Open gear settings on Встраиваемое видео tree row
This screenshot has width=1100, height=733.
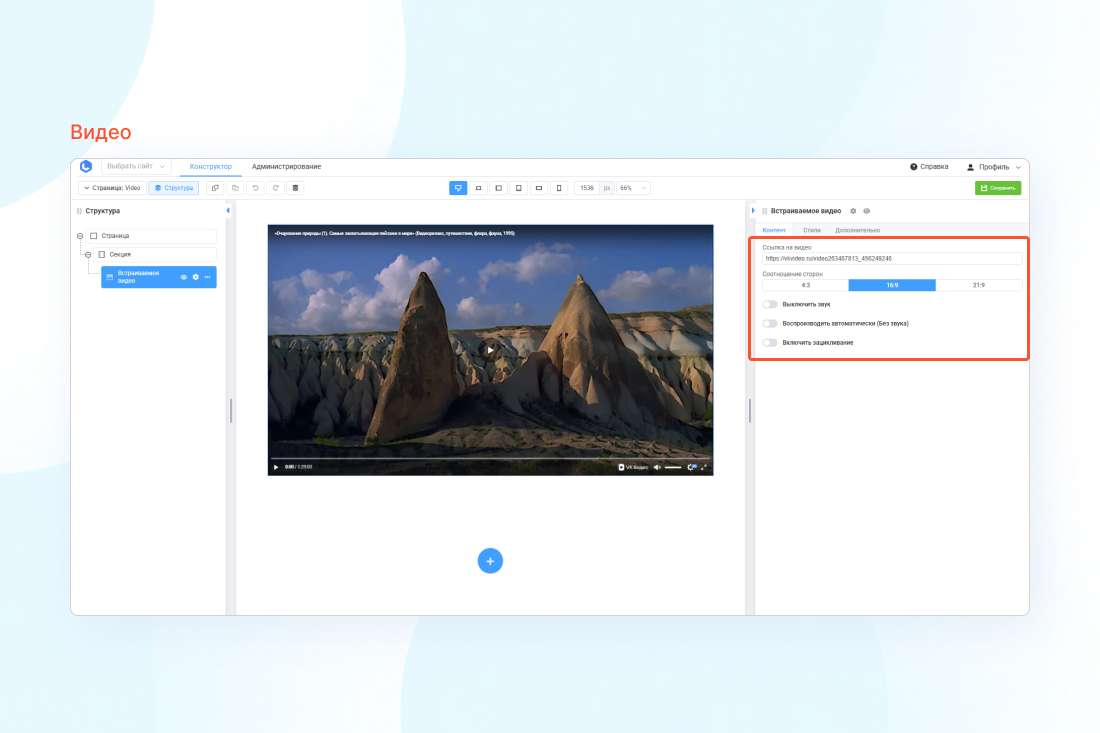tap(196, 277)
